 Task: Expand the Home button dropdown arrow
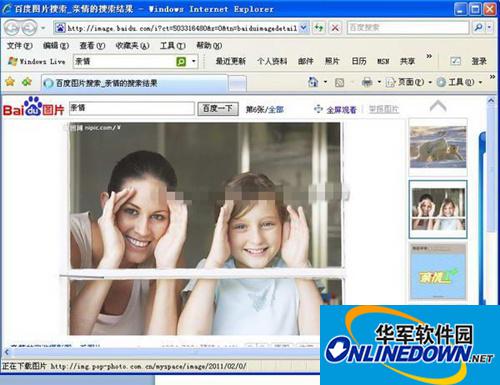tap(325, 82)
